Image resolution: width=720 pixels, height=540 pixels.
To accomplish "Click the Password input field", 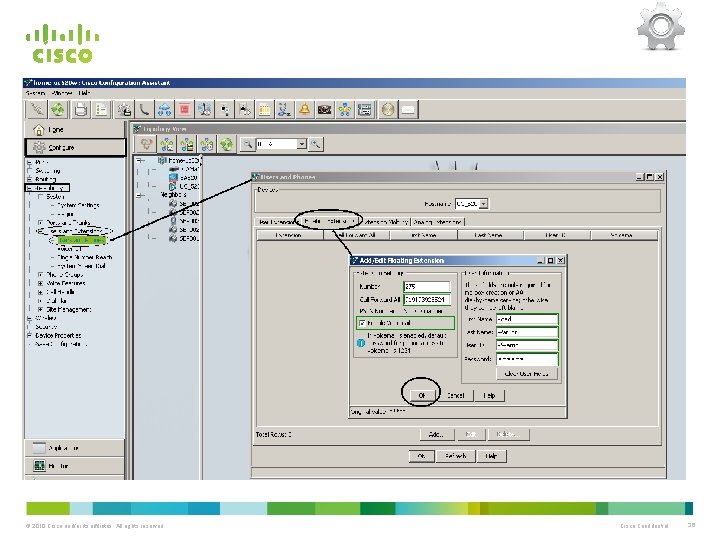I will [527, 358].
